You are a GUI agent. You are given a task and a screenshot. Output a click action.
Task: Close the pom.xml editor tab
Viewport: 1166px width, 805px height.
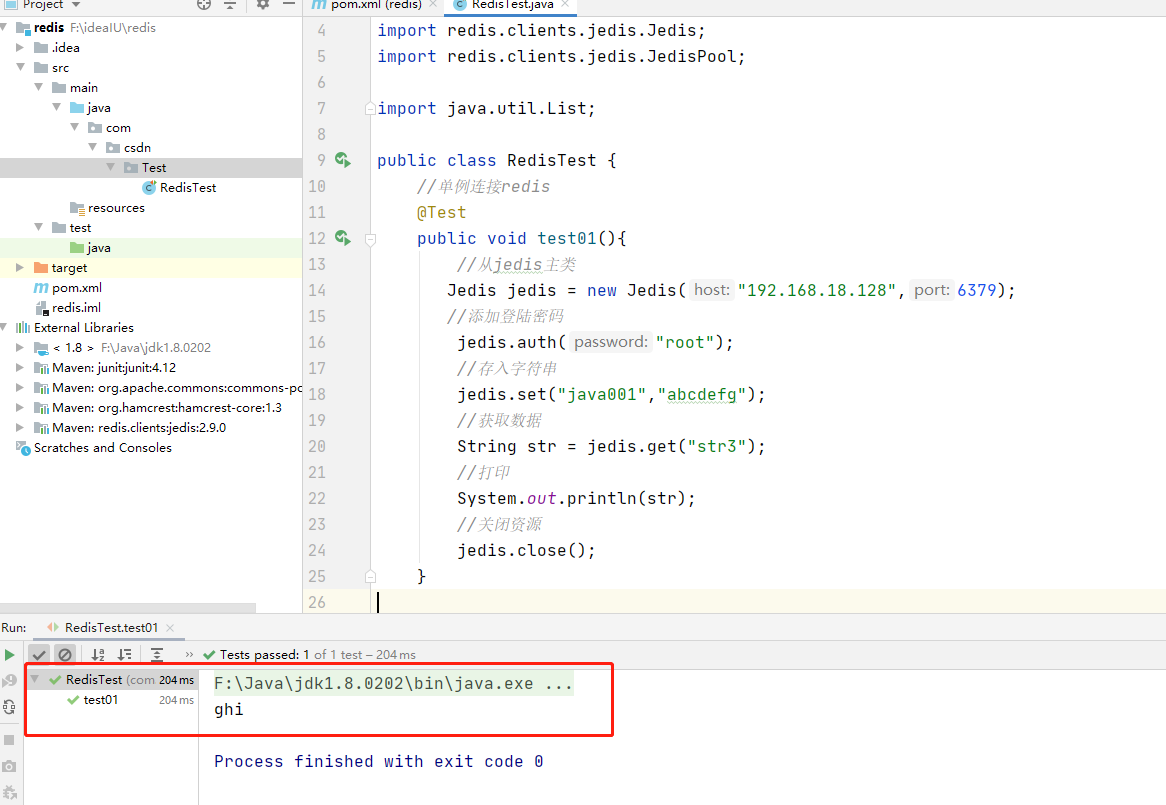click(433, 4)
